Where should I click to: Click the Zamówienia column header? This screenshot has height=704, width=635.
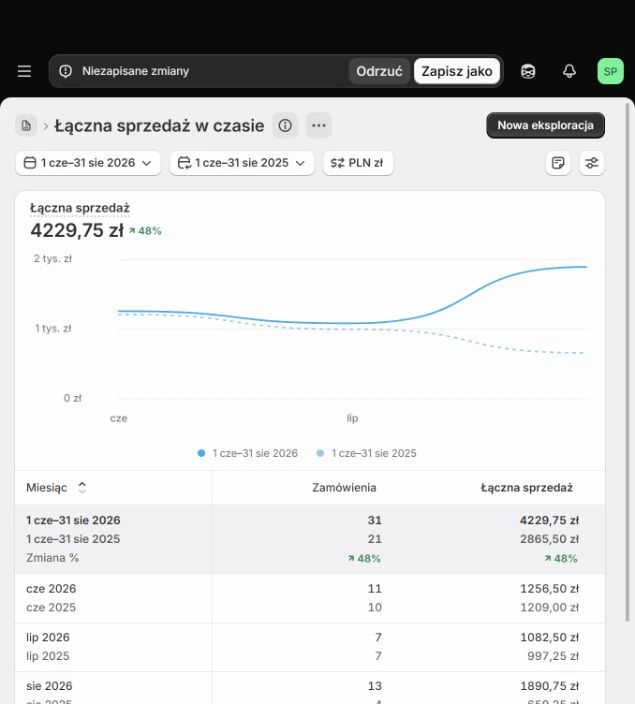pyautogui.click(x=344, y=488)
